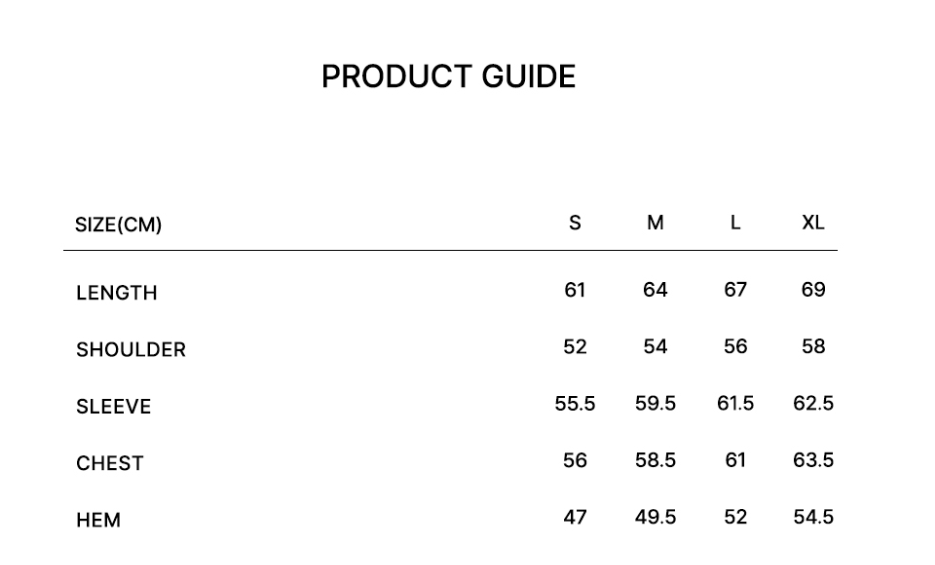Select the M size column header
935x565 pixels.
click(655, 224)
